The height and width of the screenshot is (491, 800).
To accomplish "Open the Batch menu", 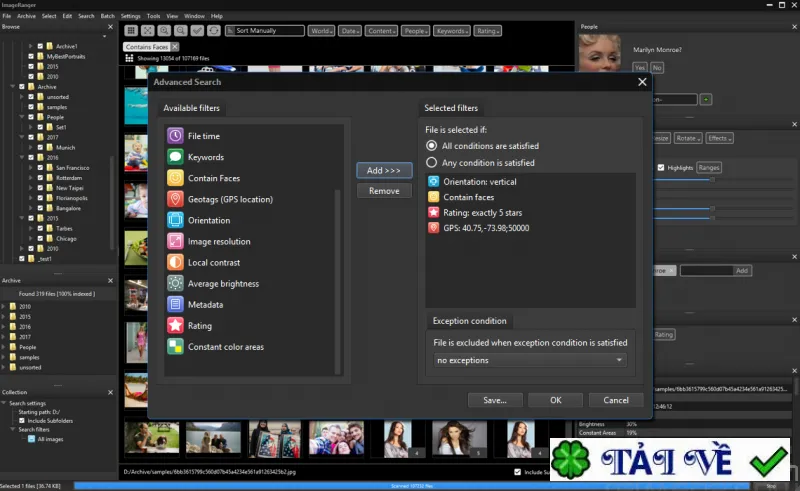I will [x=108, y=16].
